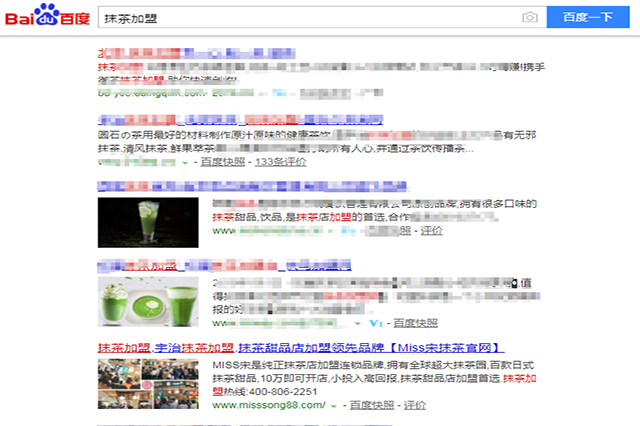Click the V1 verification badge icon
The width and height of the screenshot is (640, 426).
[x=376, y=324]
